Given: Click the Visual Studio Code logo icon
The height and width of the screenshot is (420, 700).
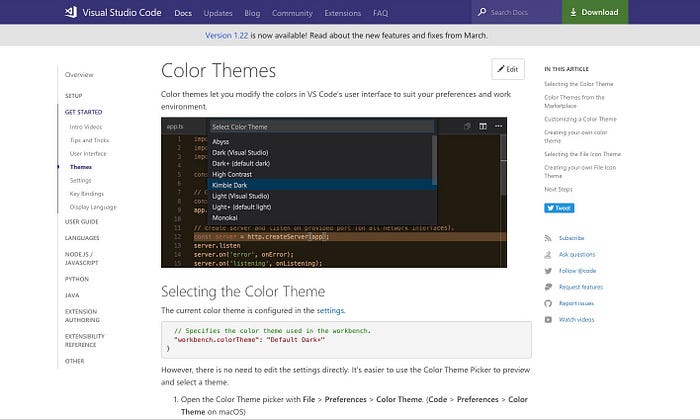Looking at the screenshot, I should [71, 12].
